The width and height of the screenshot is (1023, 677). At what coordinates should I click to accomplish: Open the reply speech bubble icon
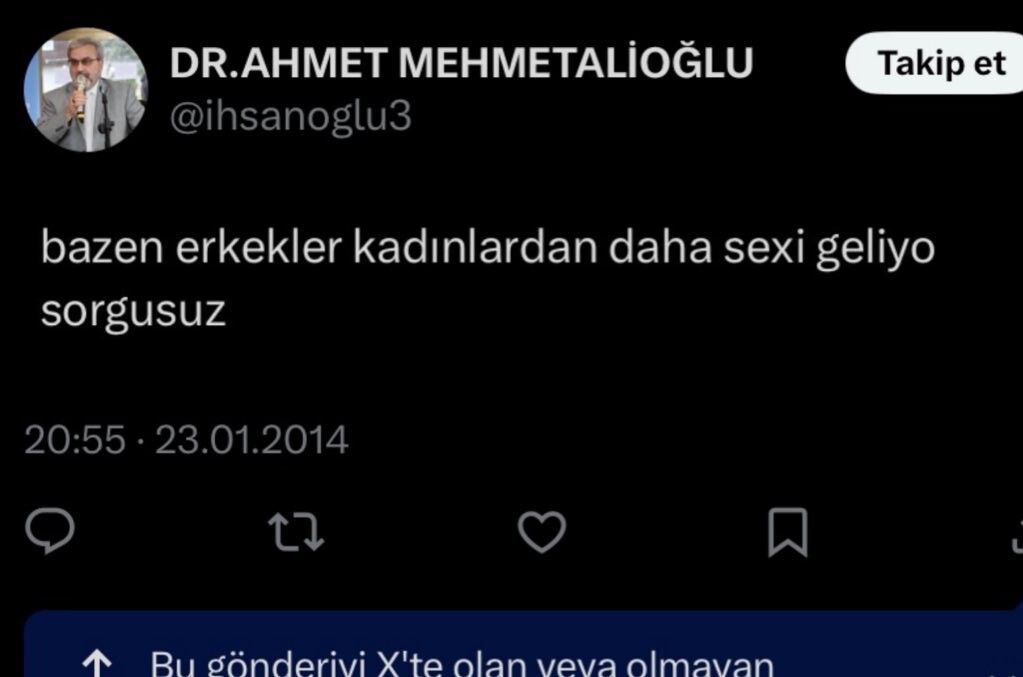coord(50,531)
